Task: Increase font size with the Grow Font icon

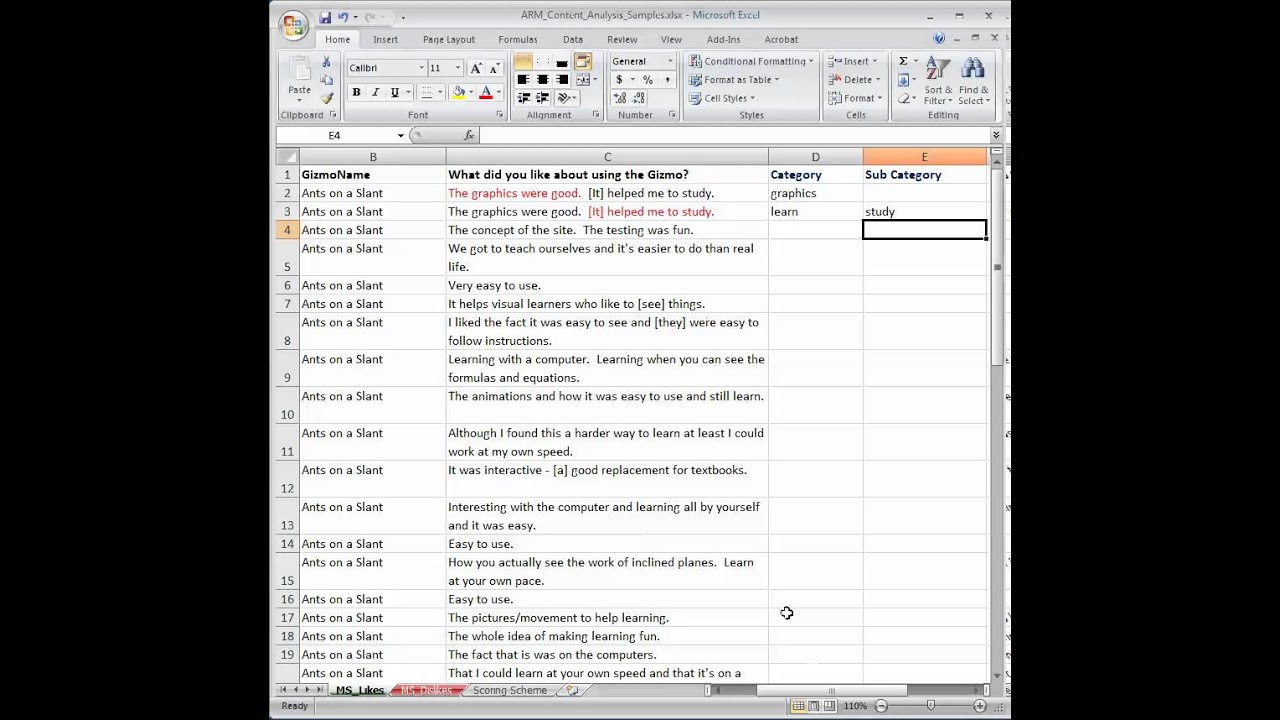Action: click(476, 68)
